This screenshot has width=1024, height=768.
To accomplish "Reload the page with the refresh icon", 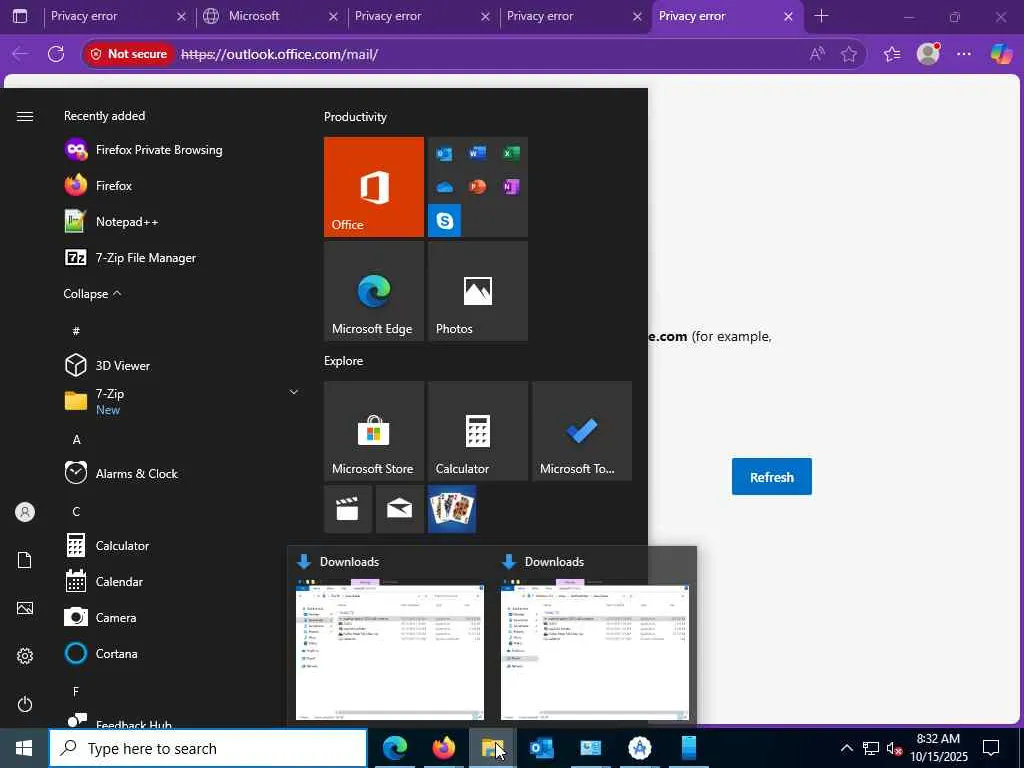I will 56,54.
